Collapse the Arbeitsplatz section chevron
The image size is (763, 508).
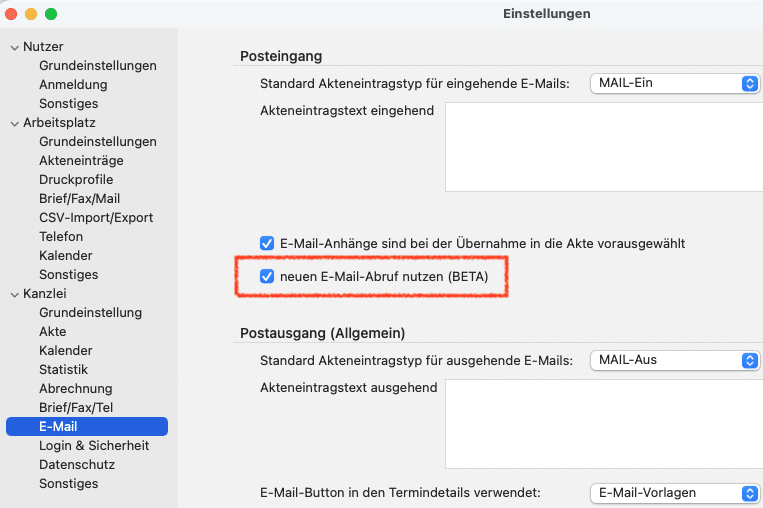point(14,123)
